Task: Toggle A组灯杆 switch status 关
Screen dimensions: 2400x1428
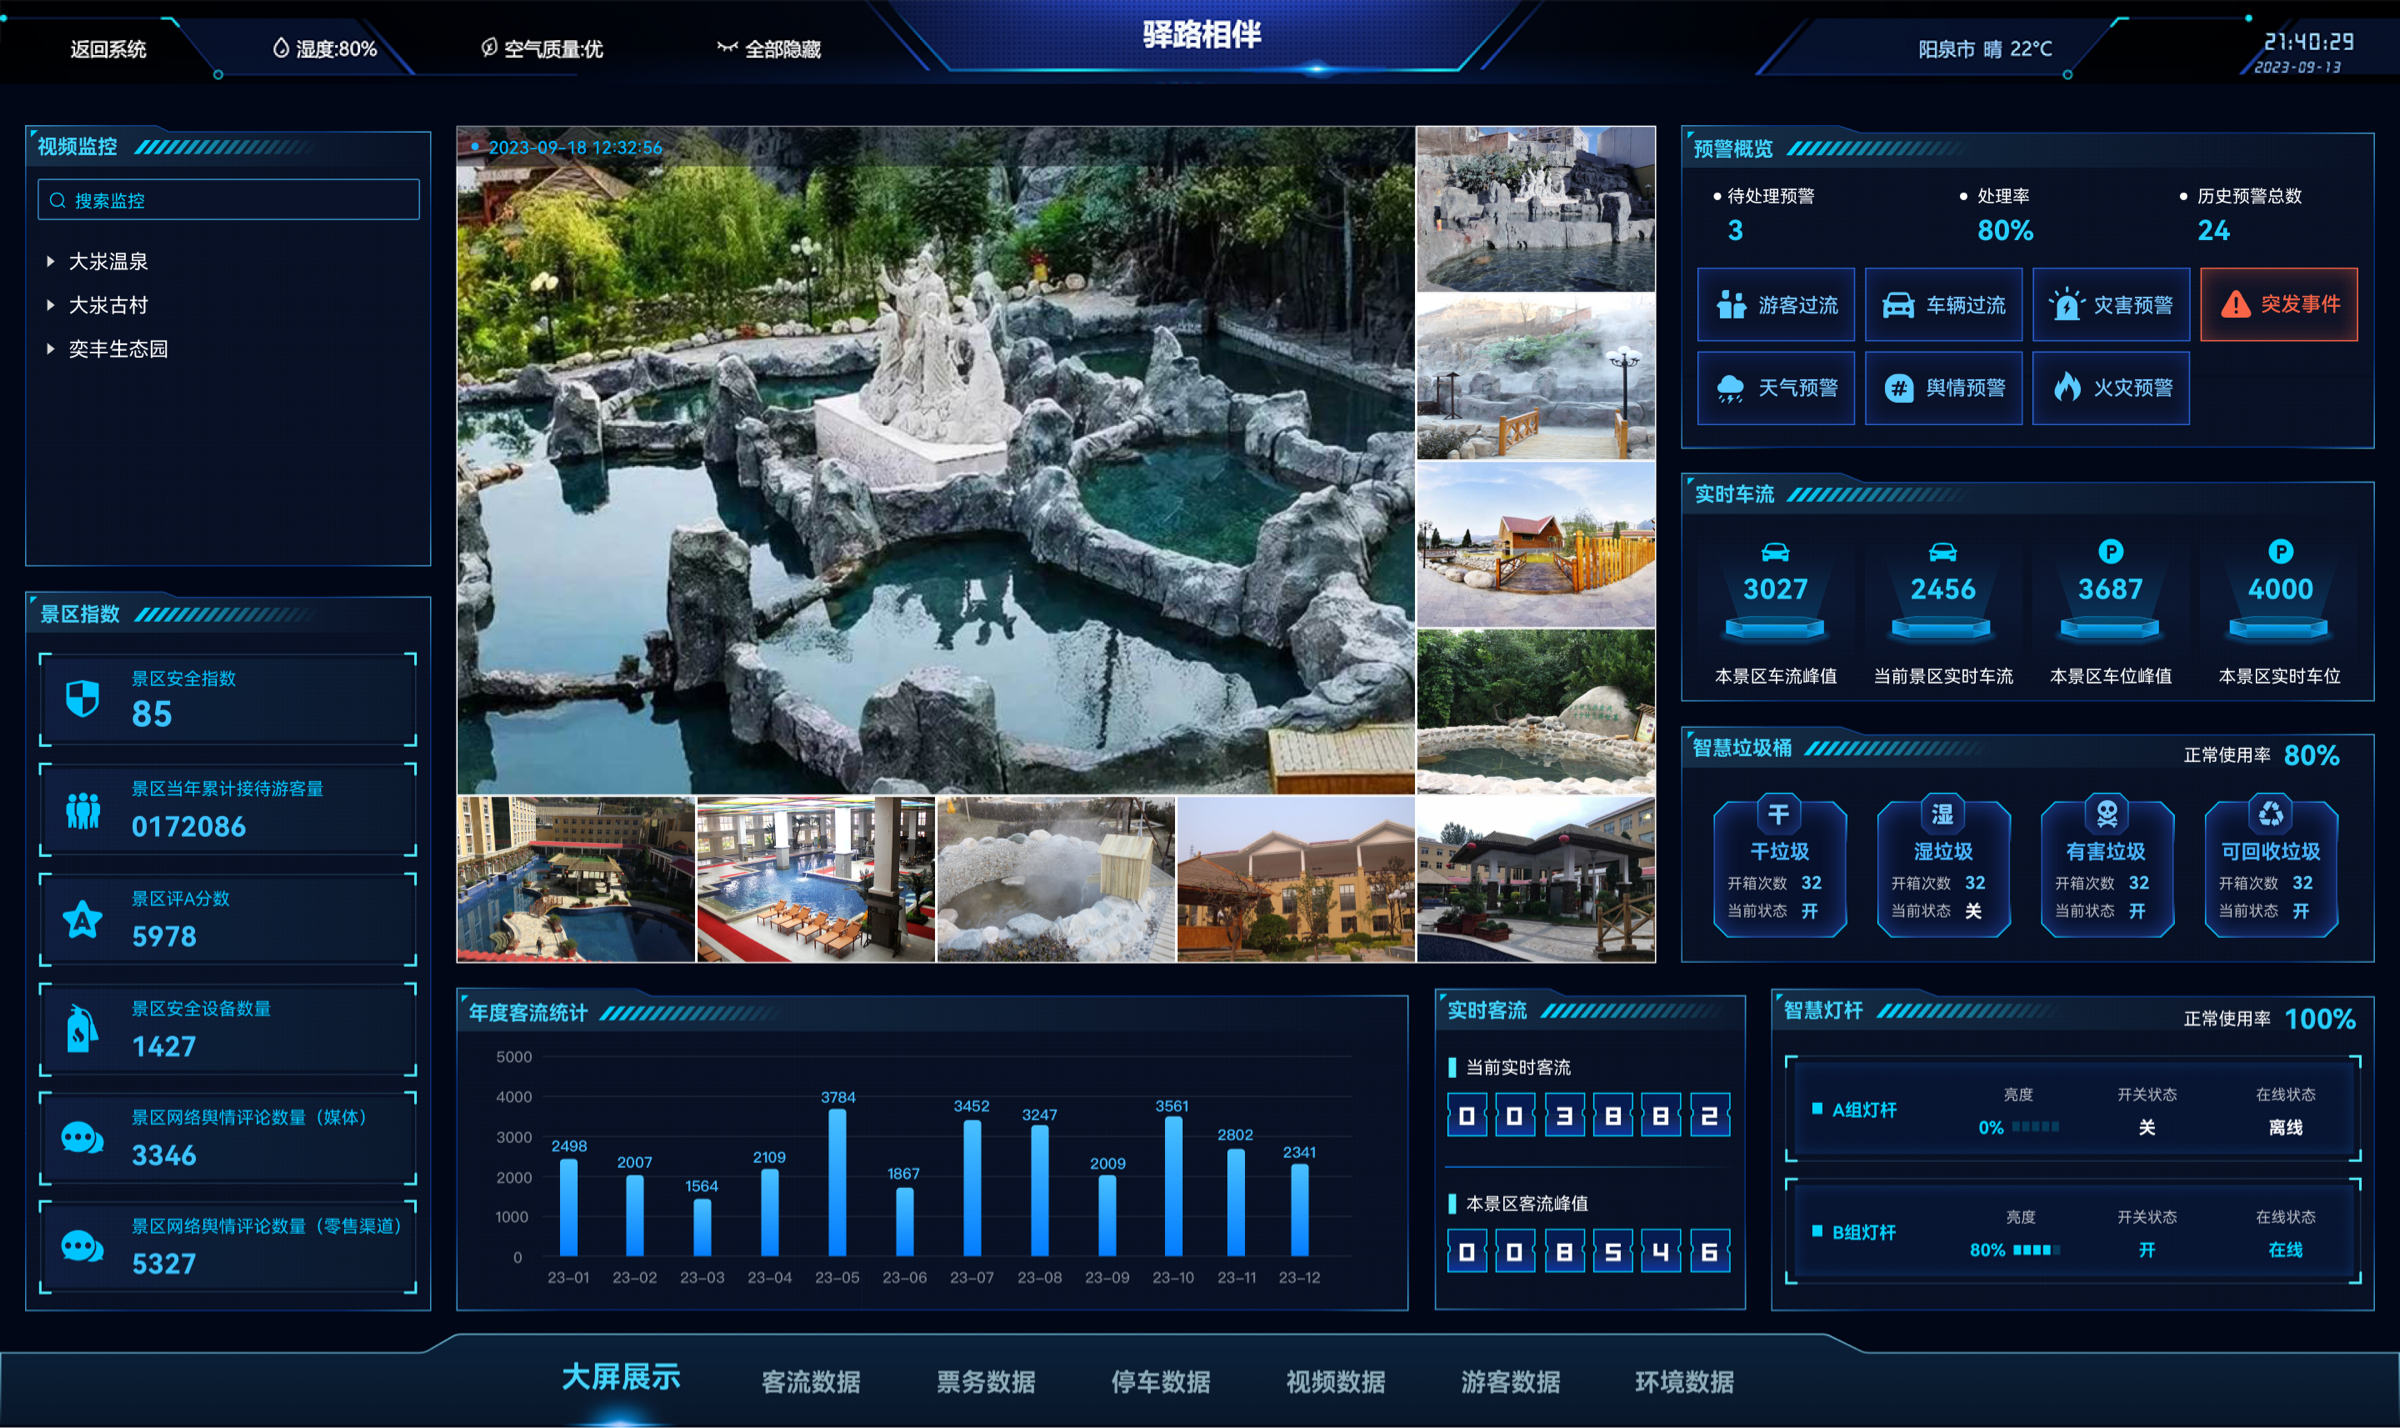Action: click(2146, 1128)
